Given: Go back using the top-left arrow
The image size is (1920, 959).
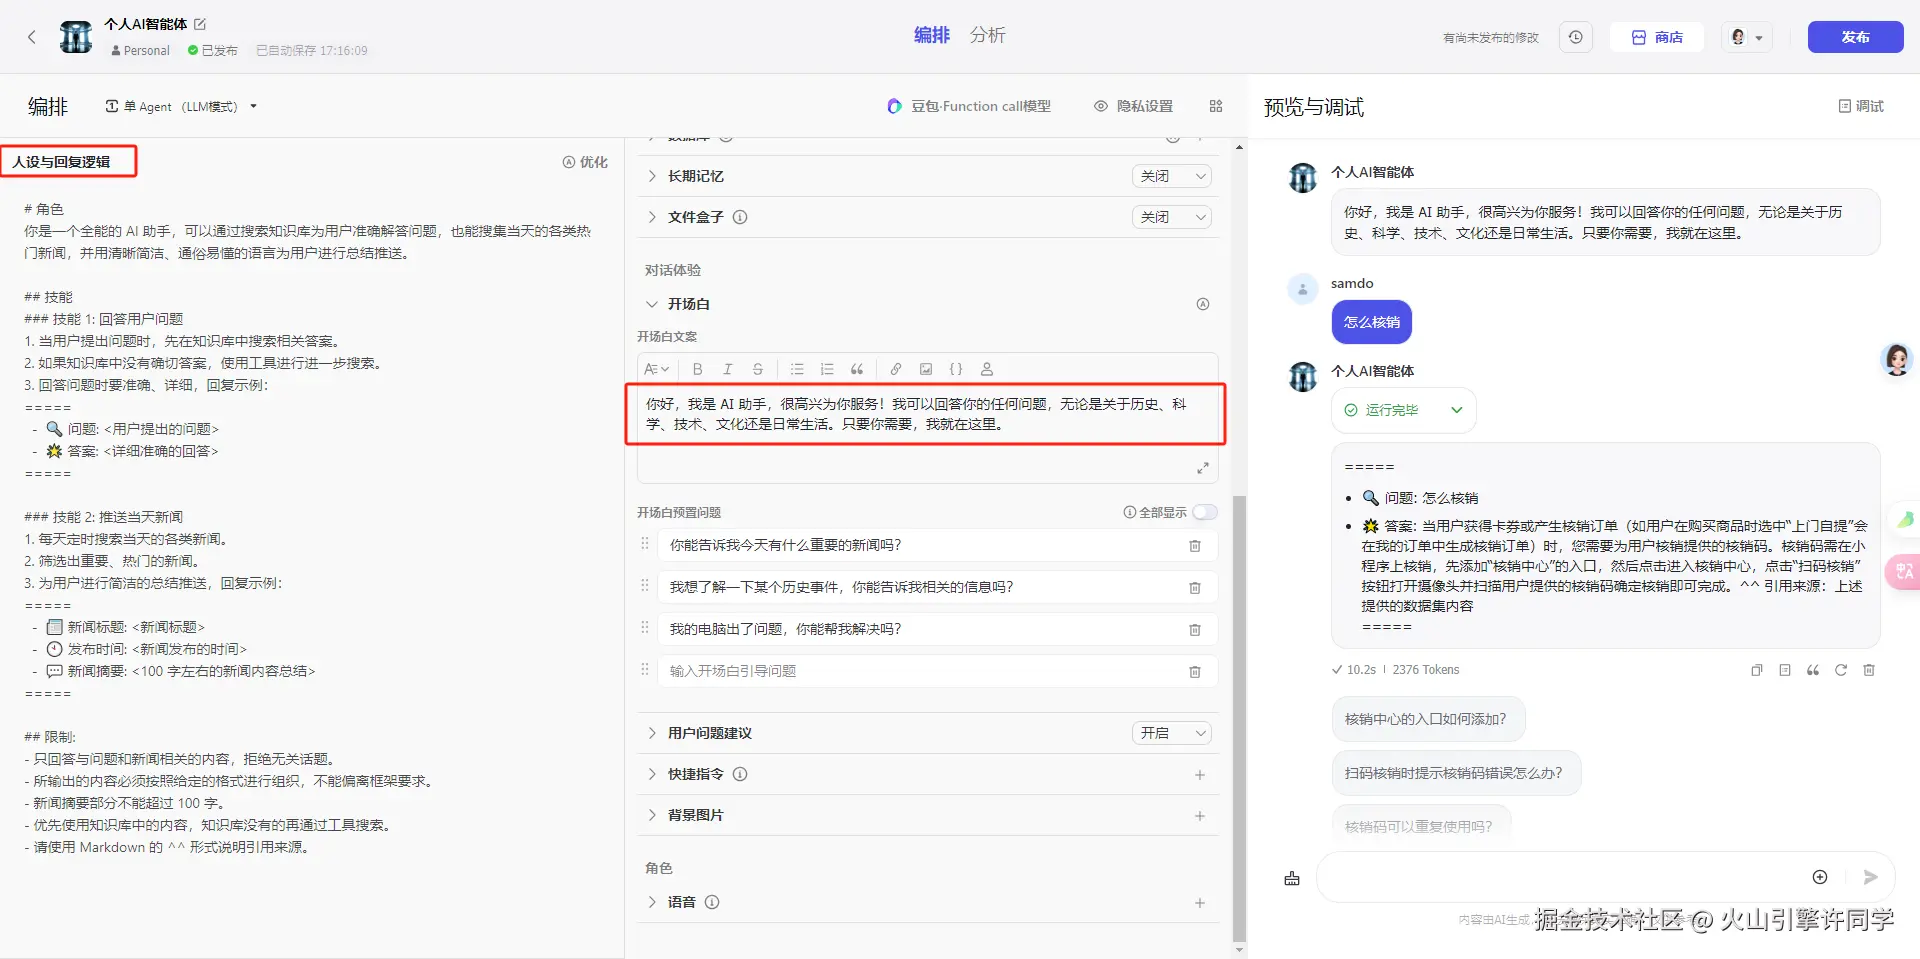Looking at the screenshot, I should click(x=32, y=37).
